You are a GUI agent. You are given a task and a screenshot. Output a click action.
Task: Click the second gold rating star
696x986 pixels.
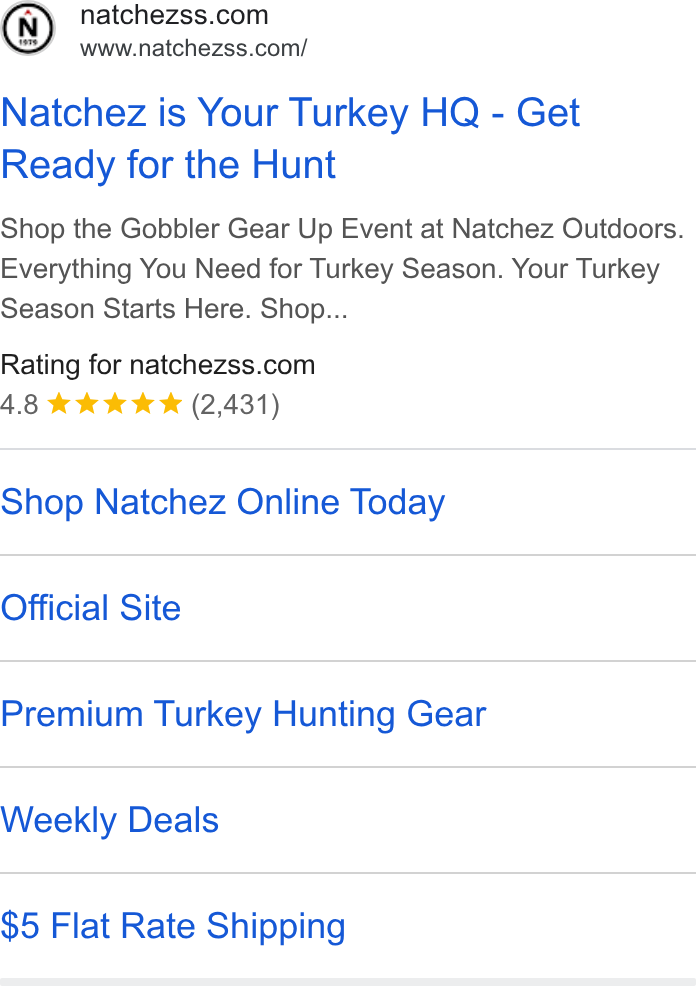pyautogui.click(x=87, y=404)
